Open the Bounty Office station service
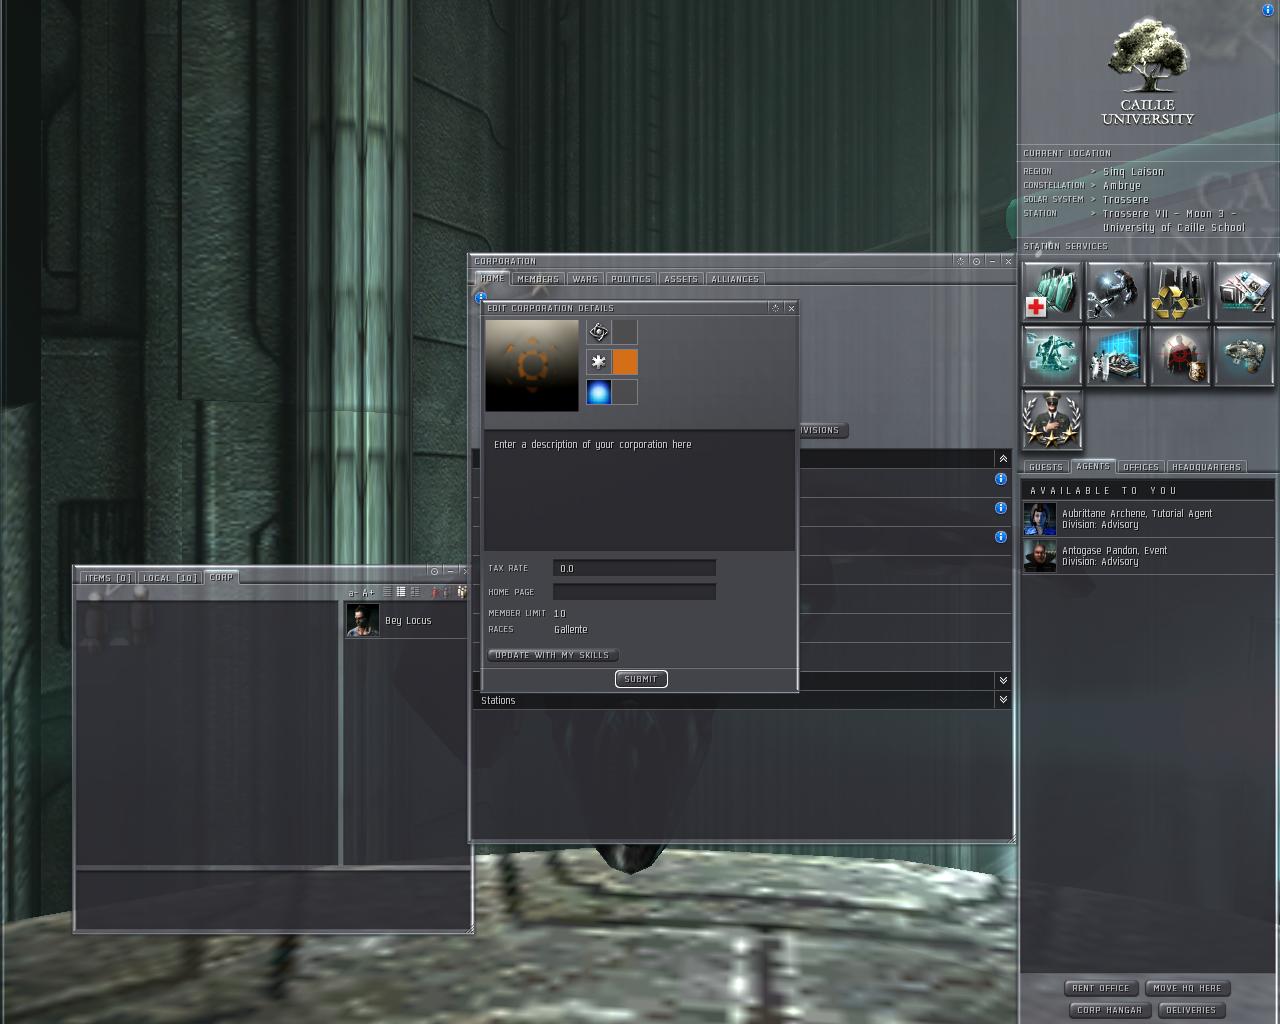This screenshot has height=1024, width=1280. tap(1180, 356)
